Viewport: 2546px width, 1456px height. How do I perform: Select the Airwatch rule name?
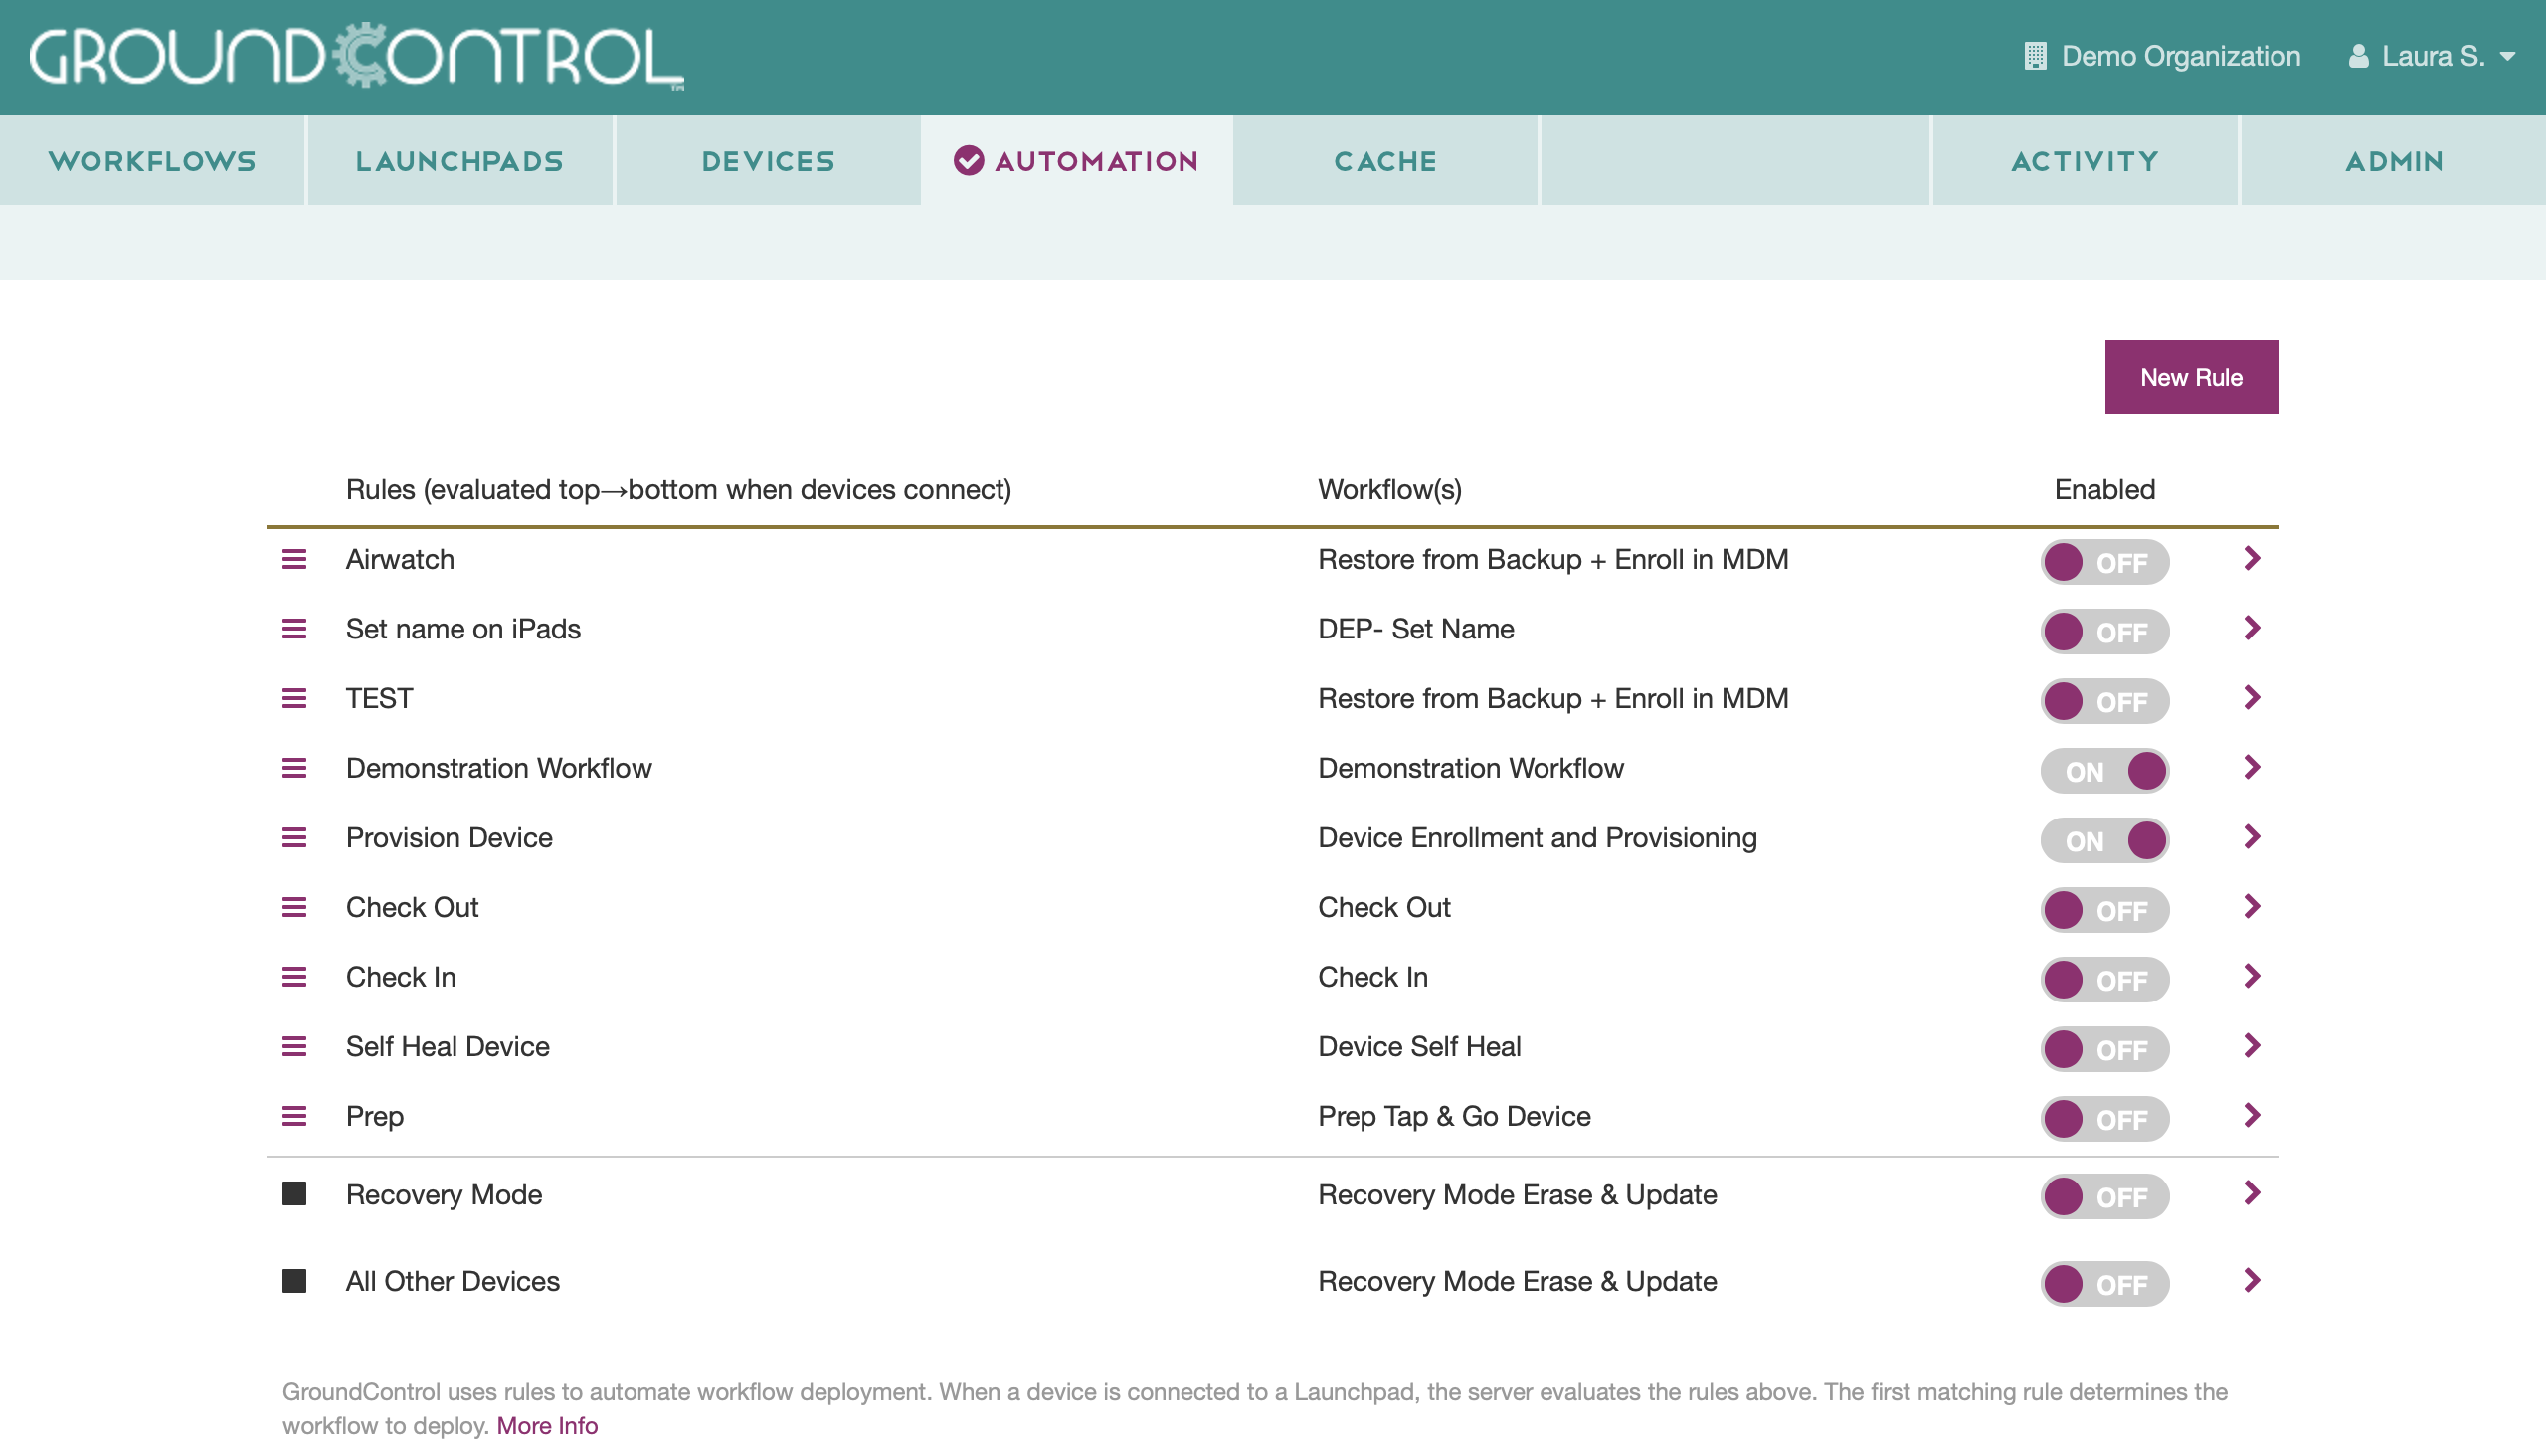pyautogui.click(x=400, y=560)
